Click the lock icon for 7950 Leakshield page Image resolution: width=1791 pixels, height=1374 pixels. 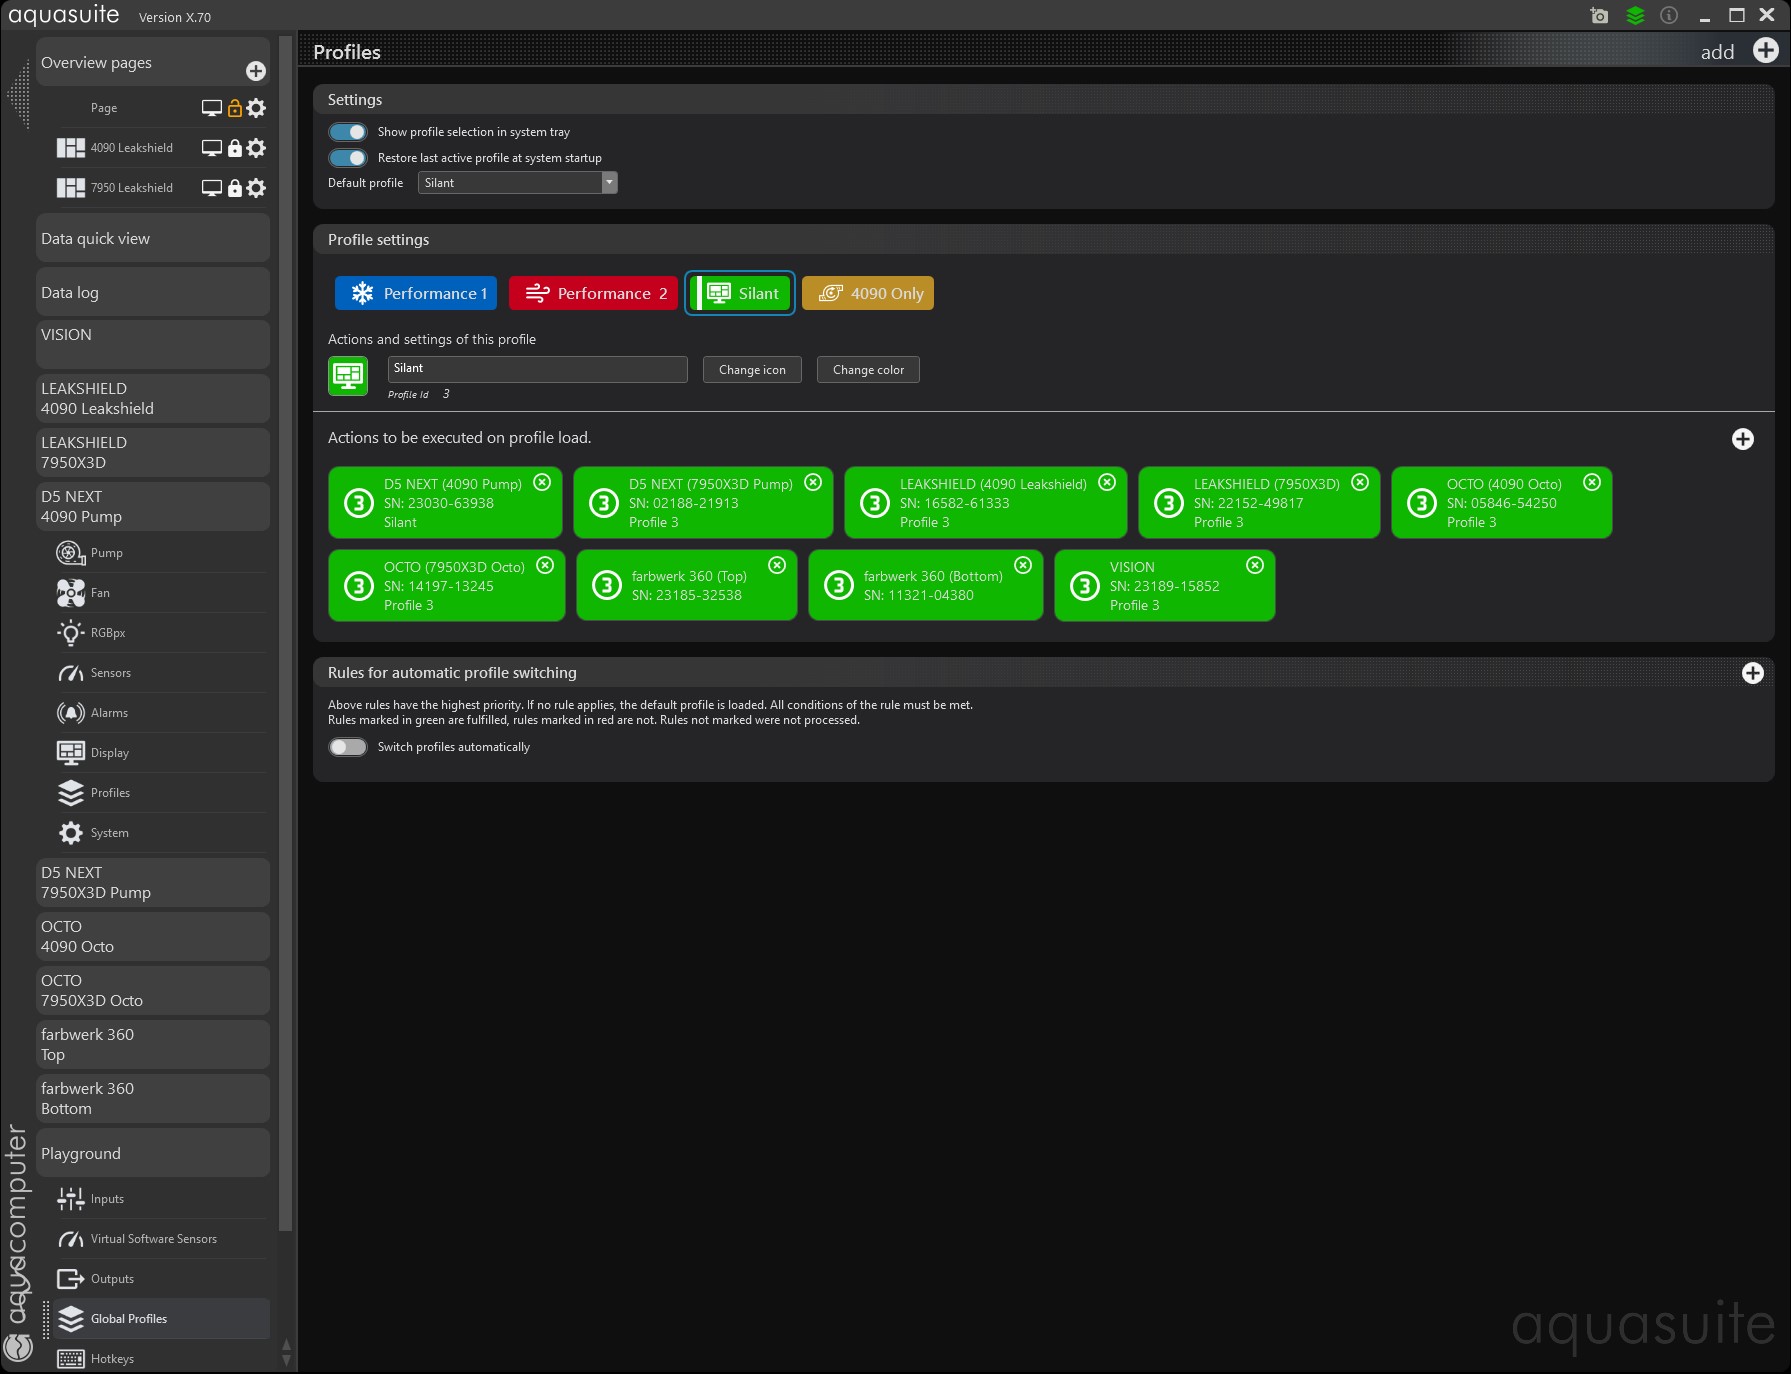tap(235, 188)
